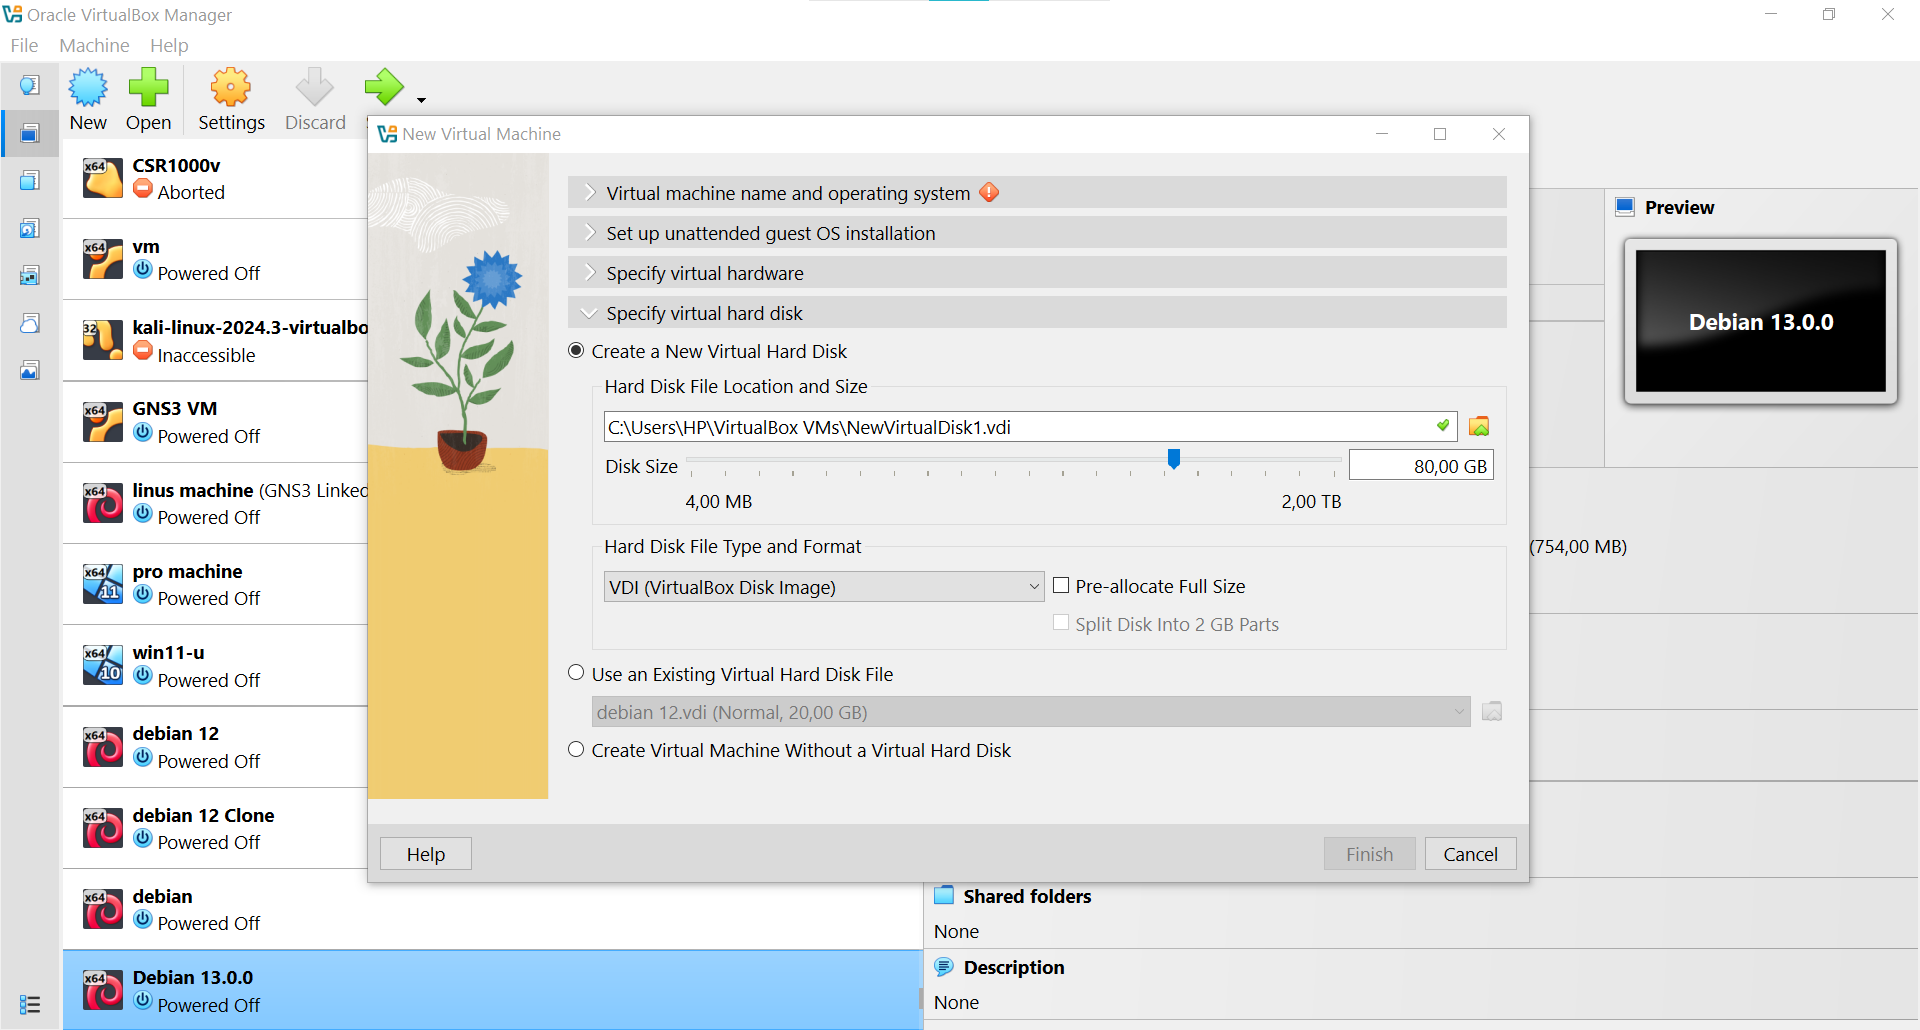Click the third sidebar tool icon
Viewport: 1920px width, 1030px height.
tap(30, 181)
